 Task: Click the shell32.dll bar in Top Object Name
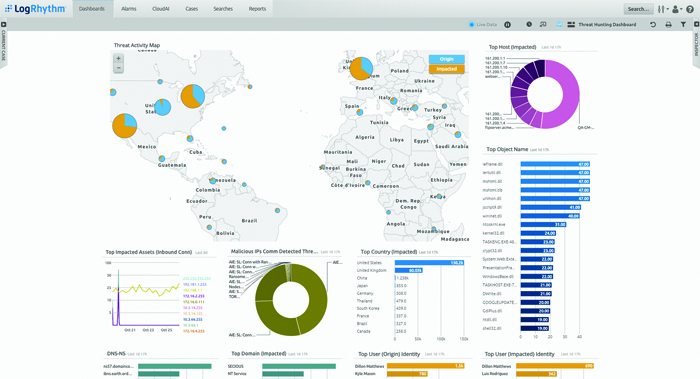tap(535, 328)
